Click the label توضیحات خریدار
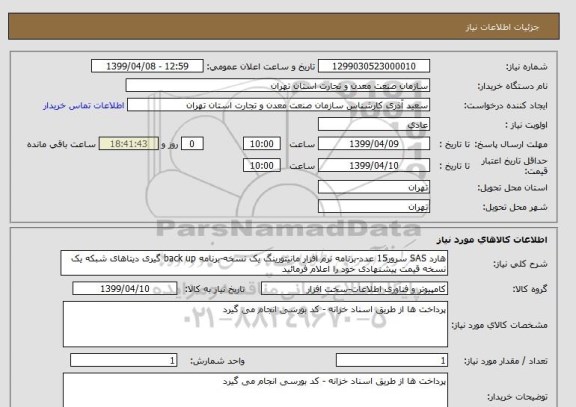576x407 pixels. coord(517,397)
